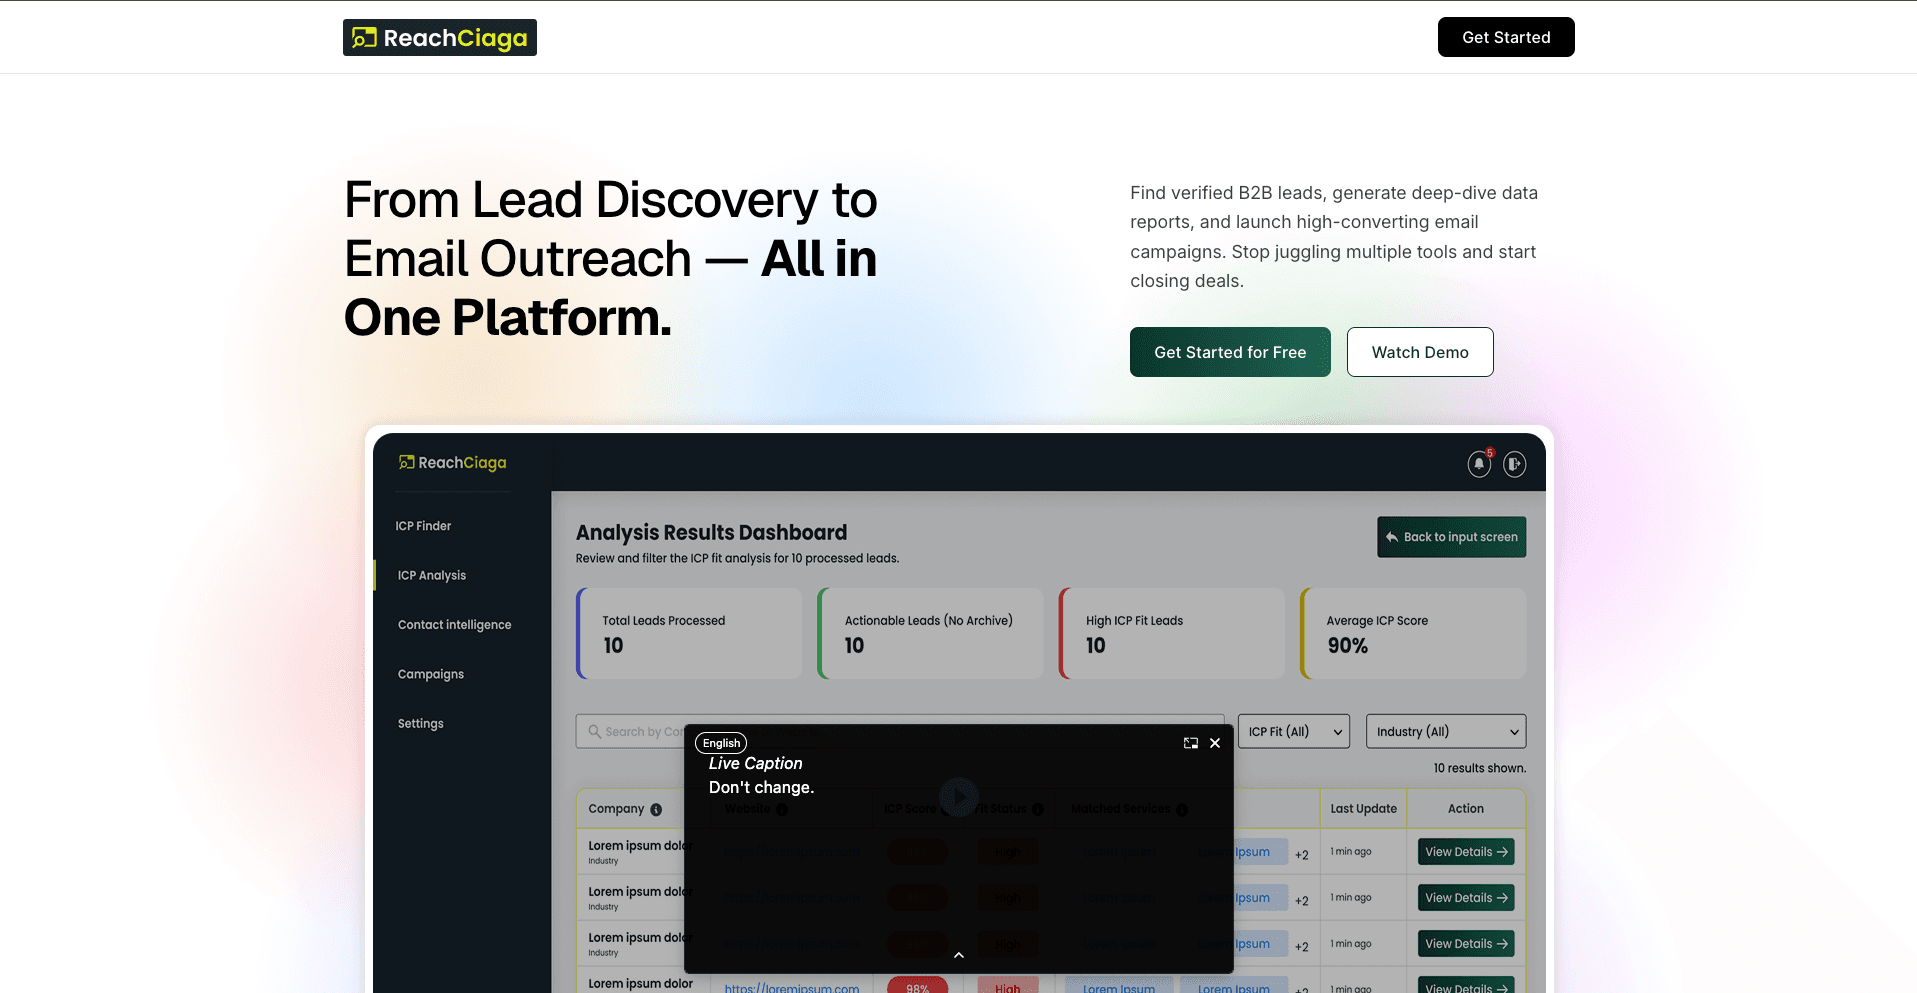Open Settings in the sidebar

click(x=421, y=723)
